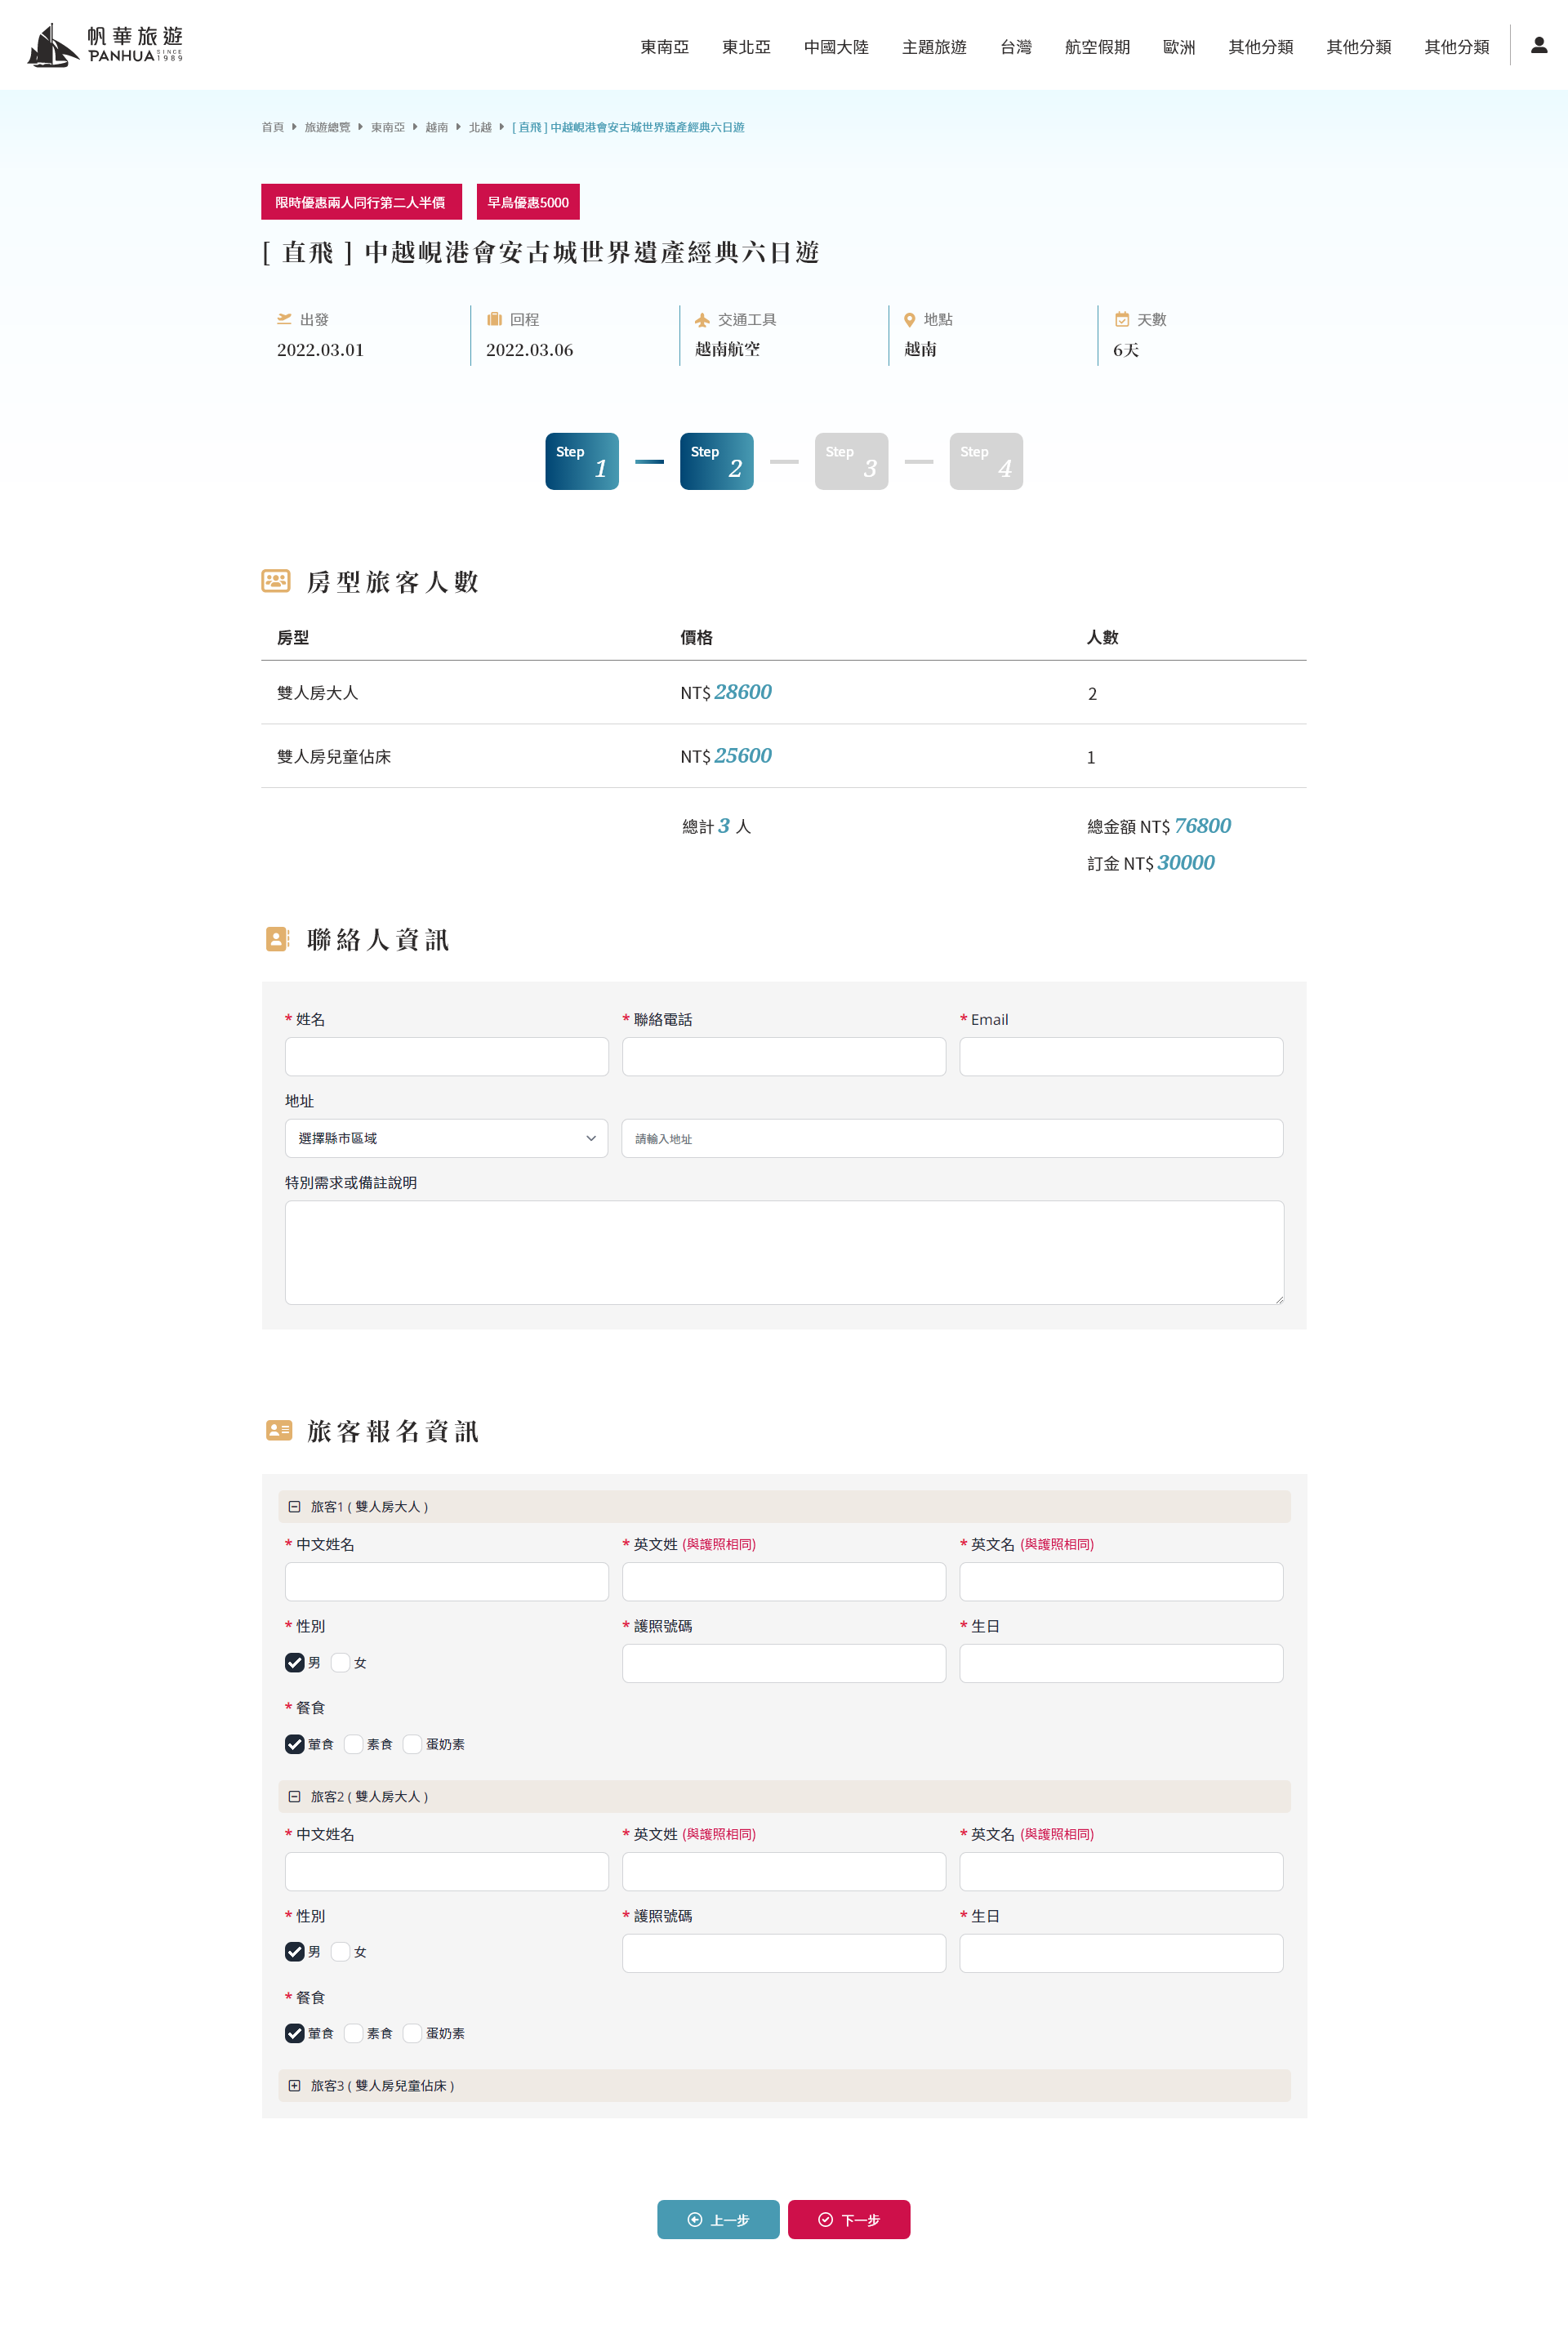Image resolution: width=1568 pixels, height=2329 pixels.
Task: Open the 東北亞 nav menu
Action: (746, 47)
